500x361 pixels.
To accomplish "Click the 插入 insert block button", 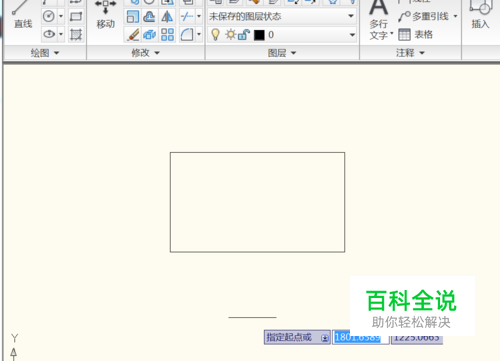I will (480, 15).
